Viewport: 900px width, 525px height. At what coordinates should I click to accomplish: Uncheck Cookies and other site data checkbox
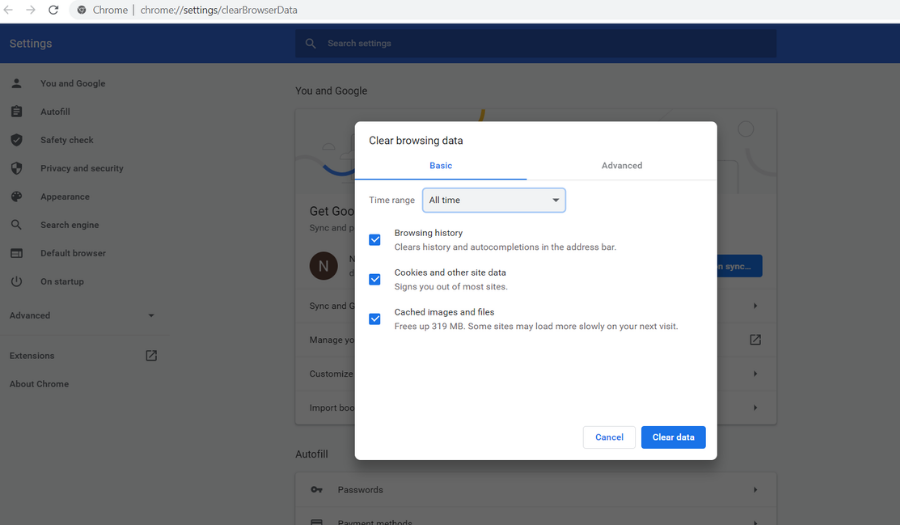click(x=375, y=279)
